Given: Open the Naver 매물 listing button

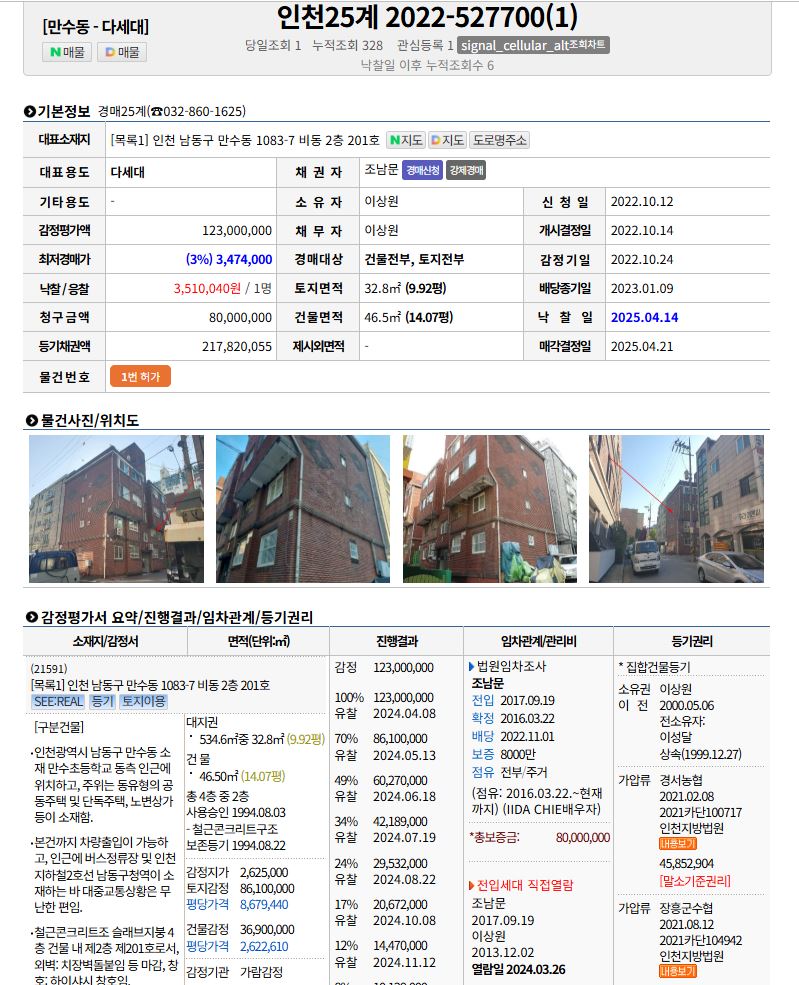Looking at the screenshot, I should tap(67, 52).
